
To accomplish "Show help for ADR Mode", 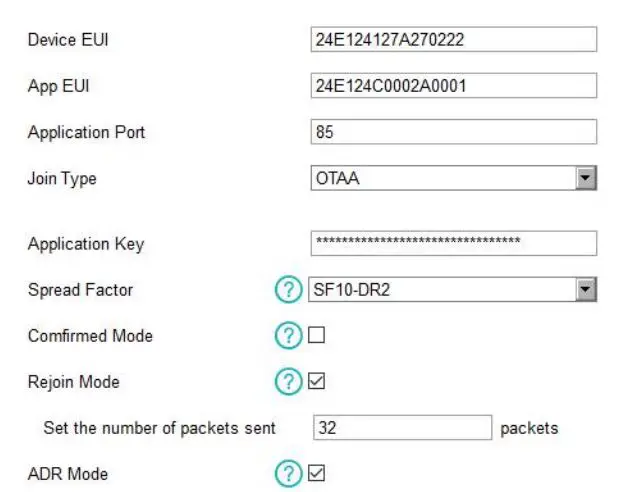I will point(287,473).
